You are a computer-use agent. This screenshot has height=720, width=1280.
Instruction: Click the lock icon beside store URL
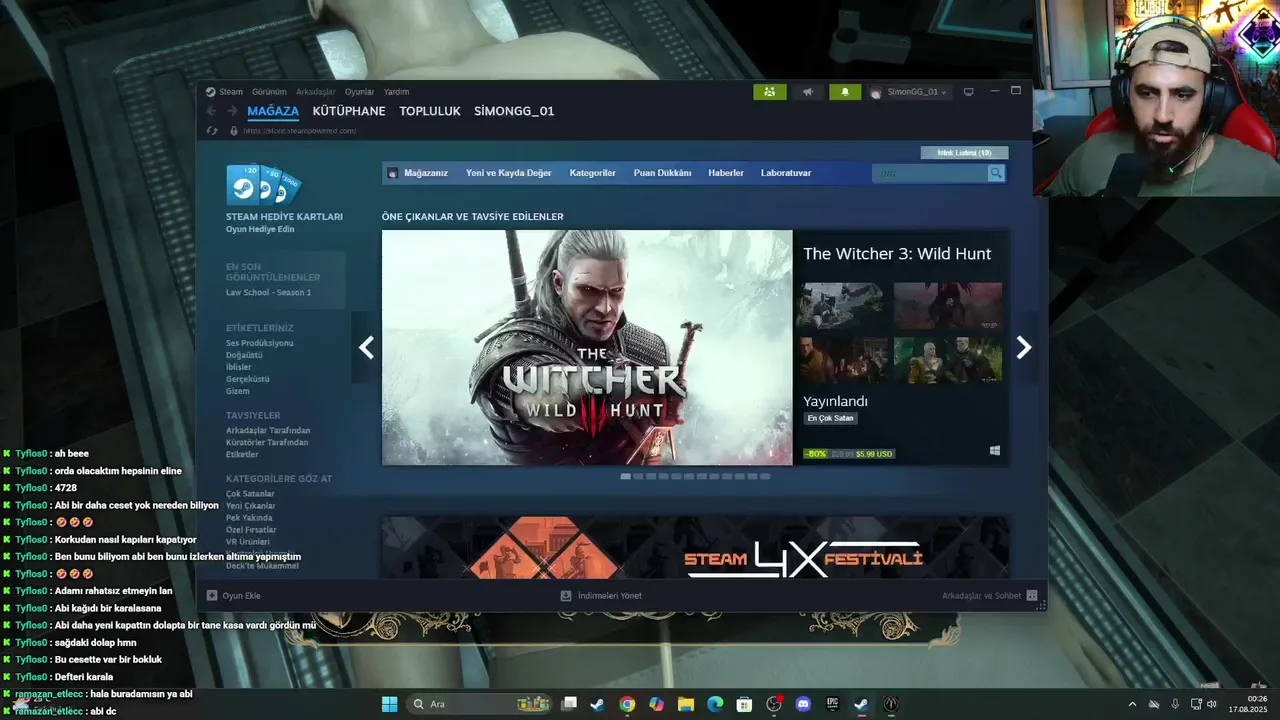coord(234,131)
